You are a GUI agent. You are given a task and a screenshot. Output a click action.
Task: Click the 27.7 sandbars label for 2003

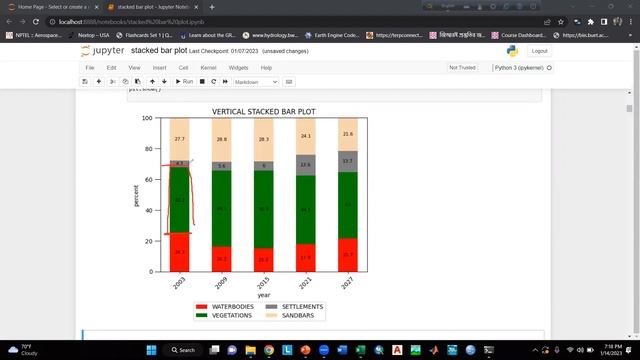coord(180,139)
